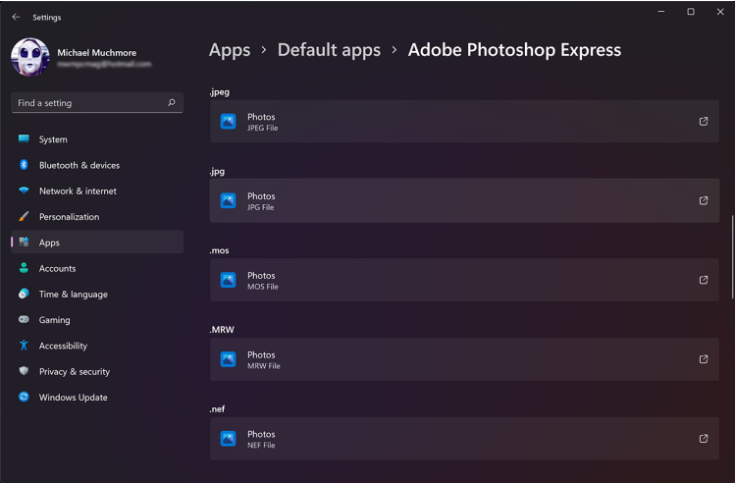Click the Windows Update sync icon
The height and width of the screenshot is (483, 735).
23,397
